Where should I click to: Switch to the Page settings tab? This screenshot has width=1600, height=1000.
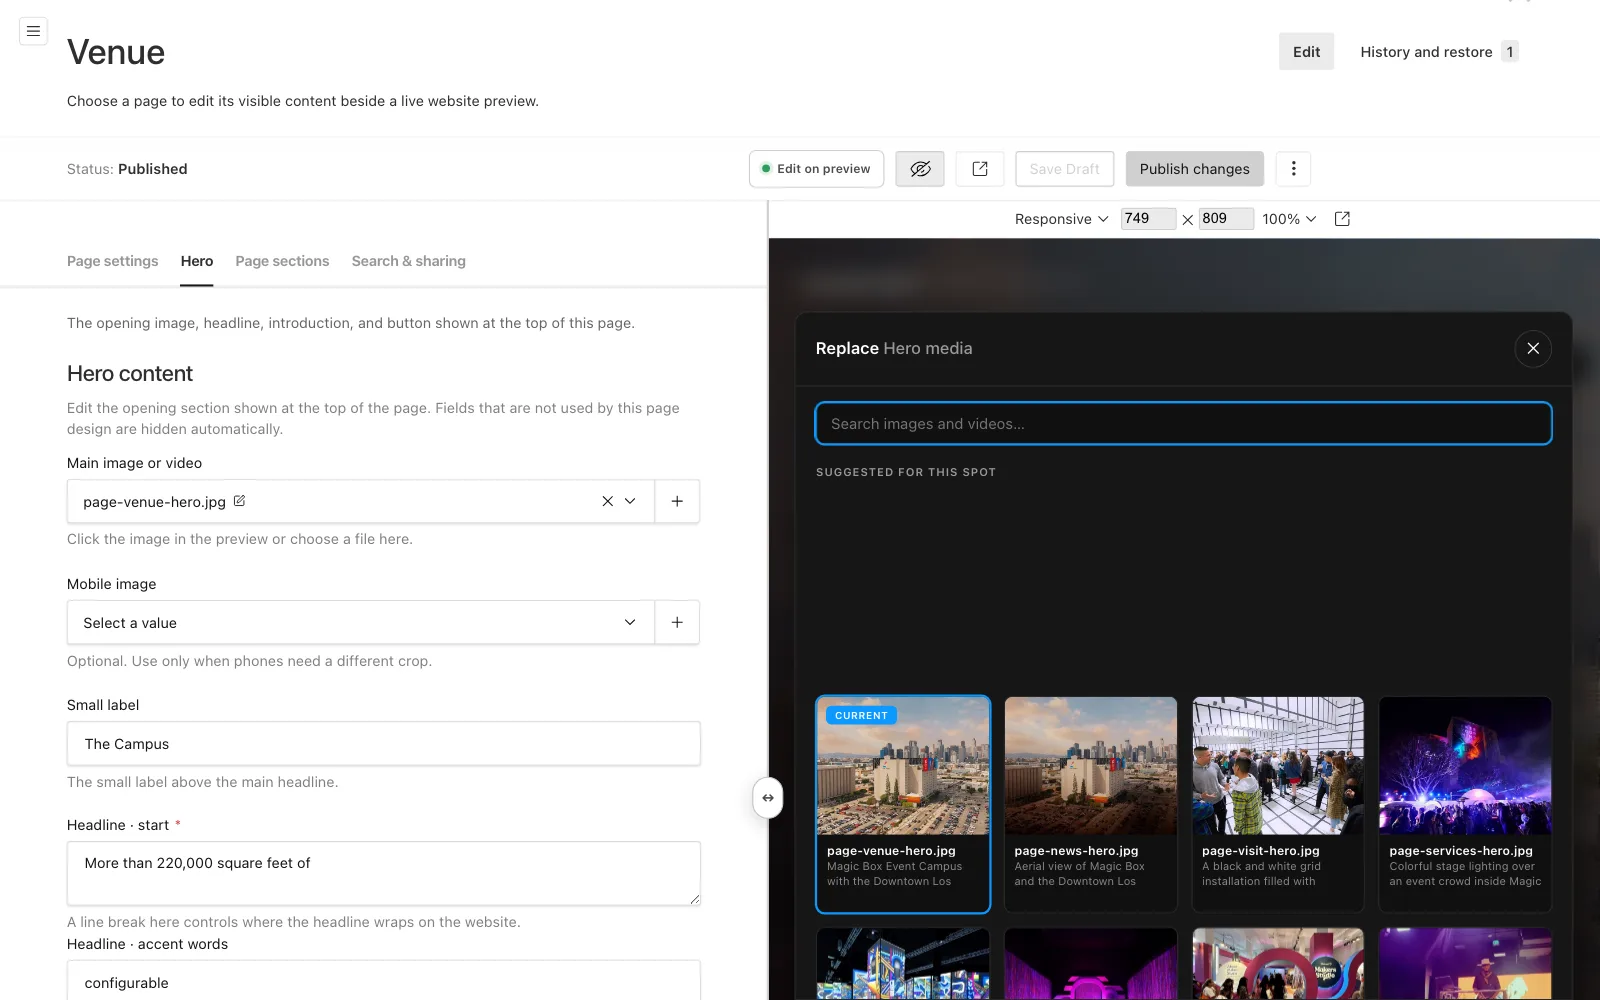113,261
